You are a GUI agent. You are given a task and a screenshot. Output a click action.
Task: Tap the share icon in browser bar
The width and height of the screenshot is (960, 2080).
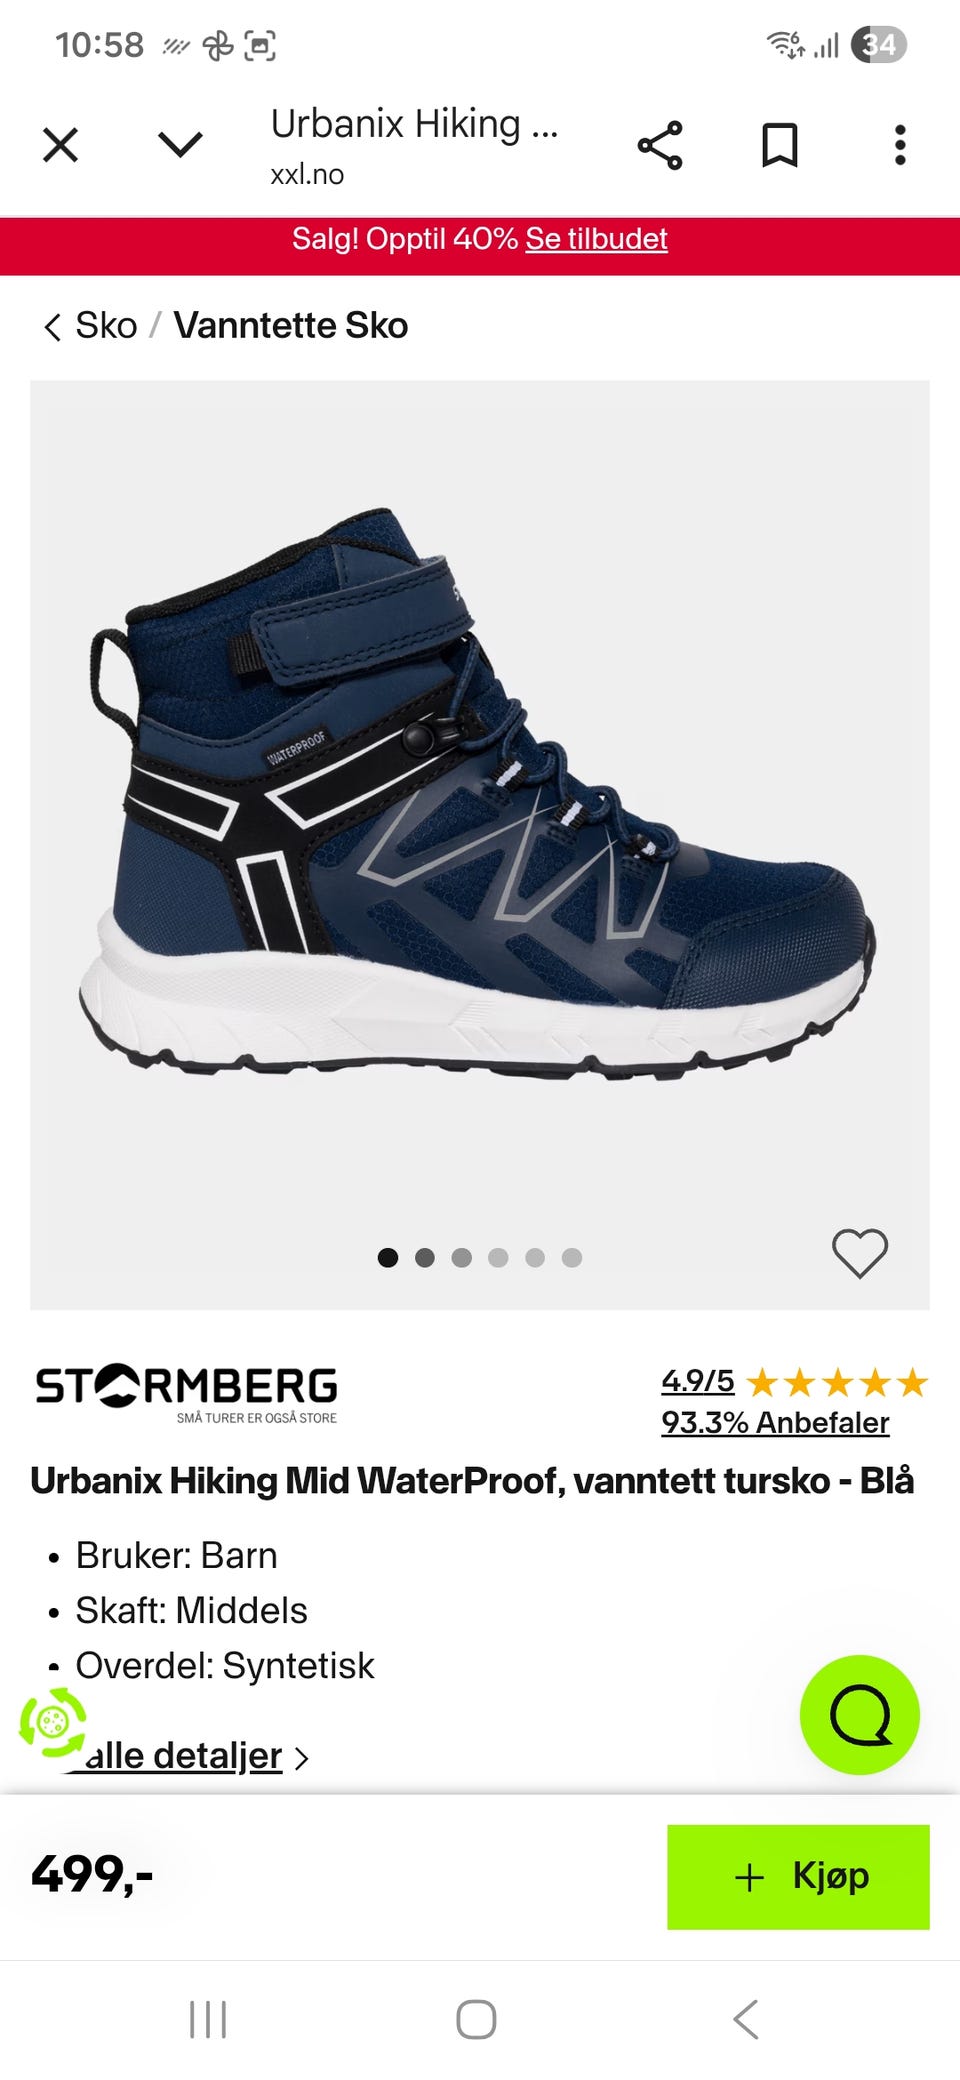click(x=660, y=146)
